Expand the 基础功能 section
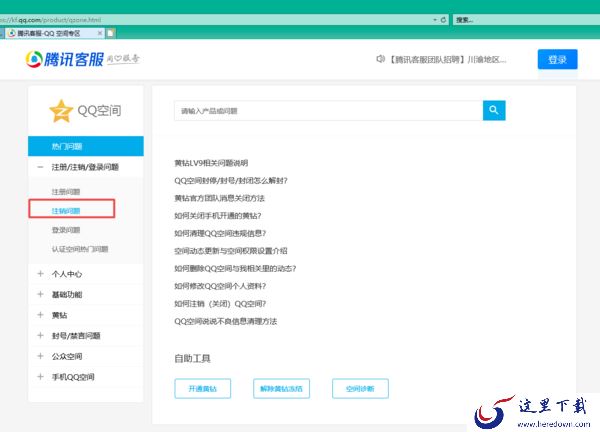The height and width of the screenshot is (432, 600). pyautogui.click(x=86, y=295)
